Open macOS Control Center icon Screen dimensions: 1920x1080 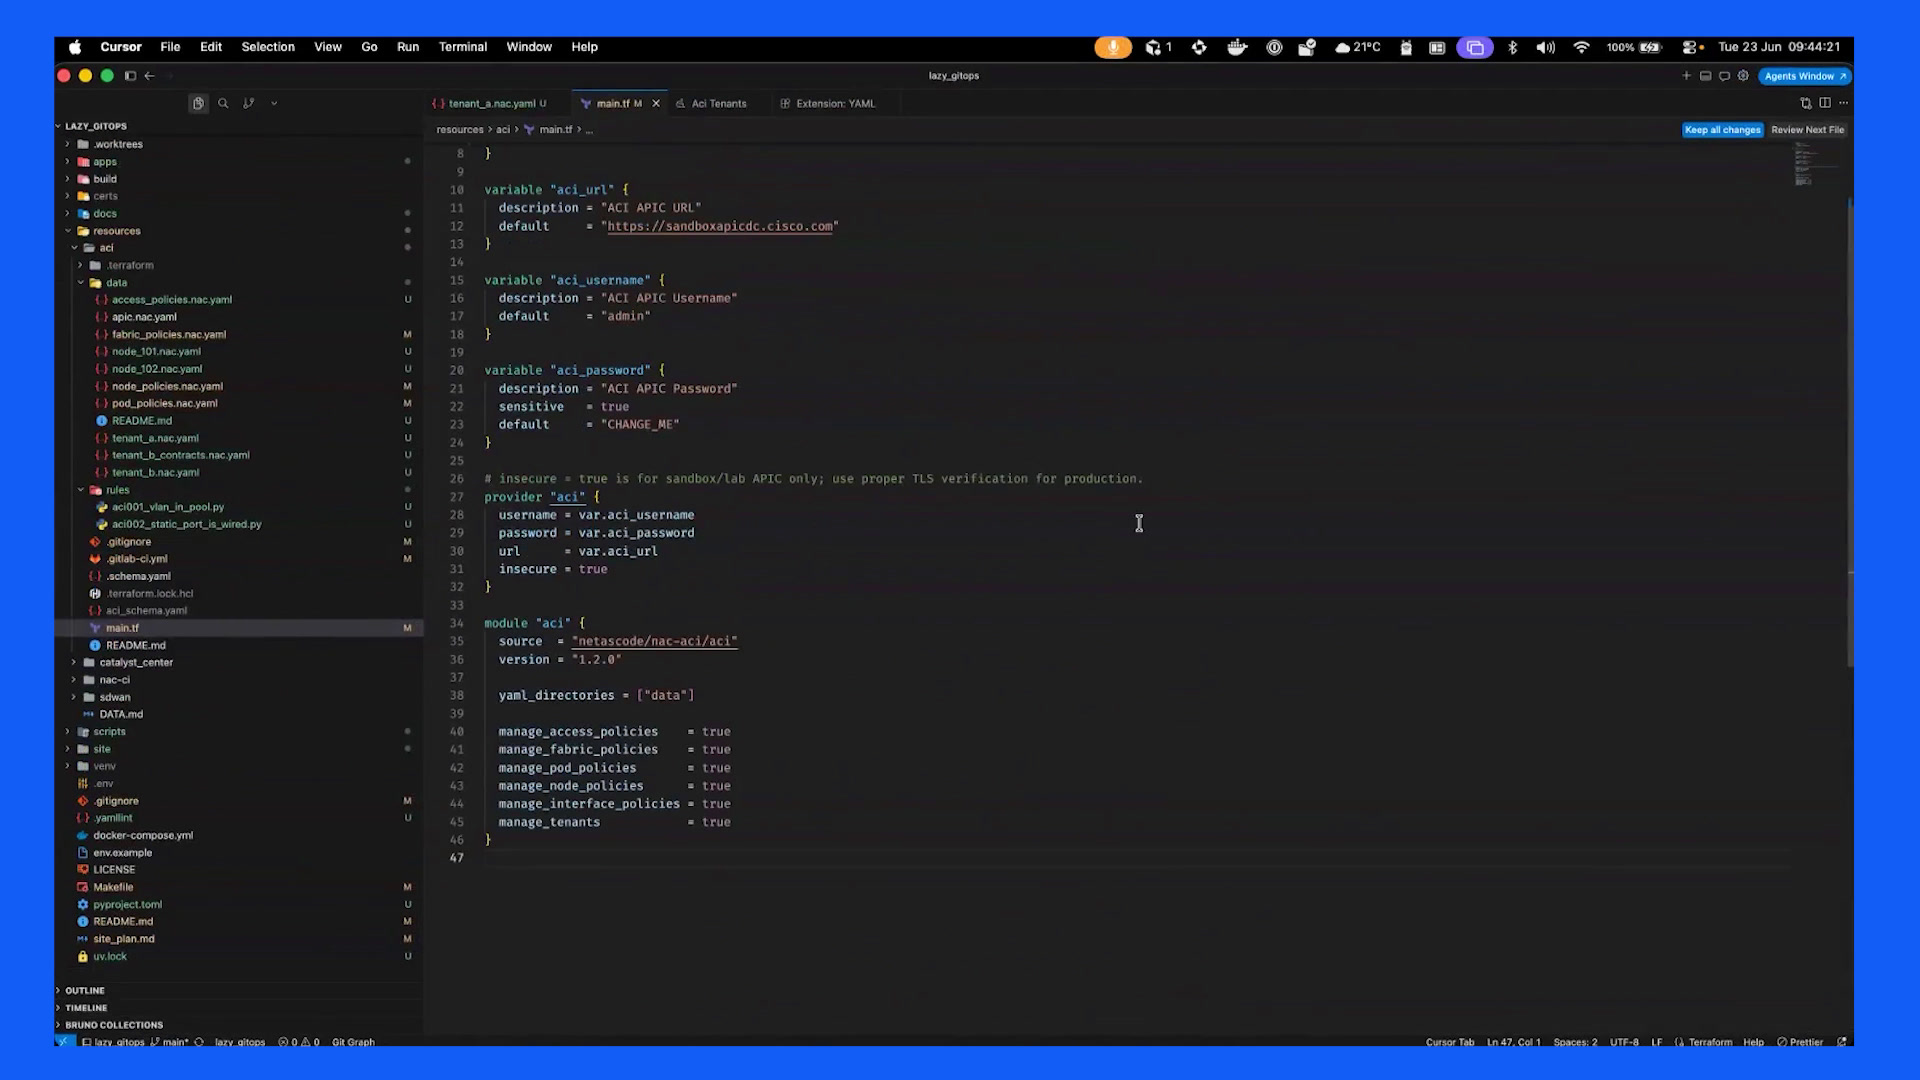pyautogui.click(x=1690, y=47)
